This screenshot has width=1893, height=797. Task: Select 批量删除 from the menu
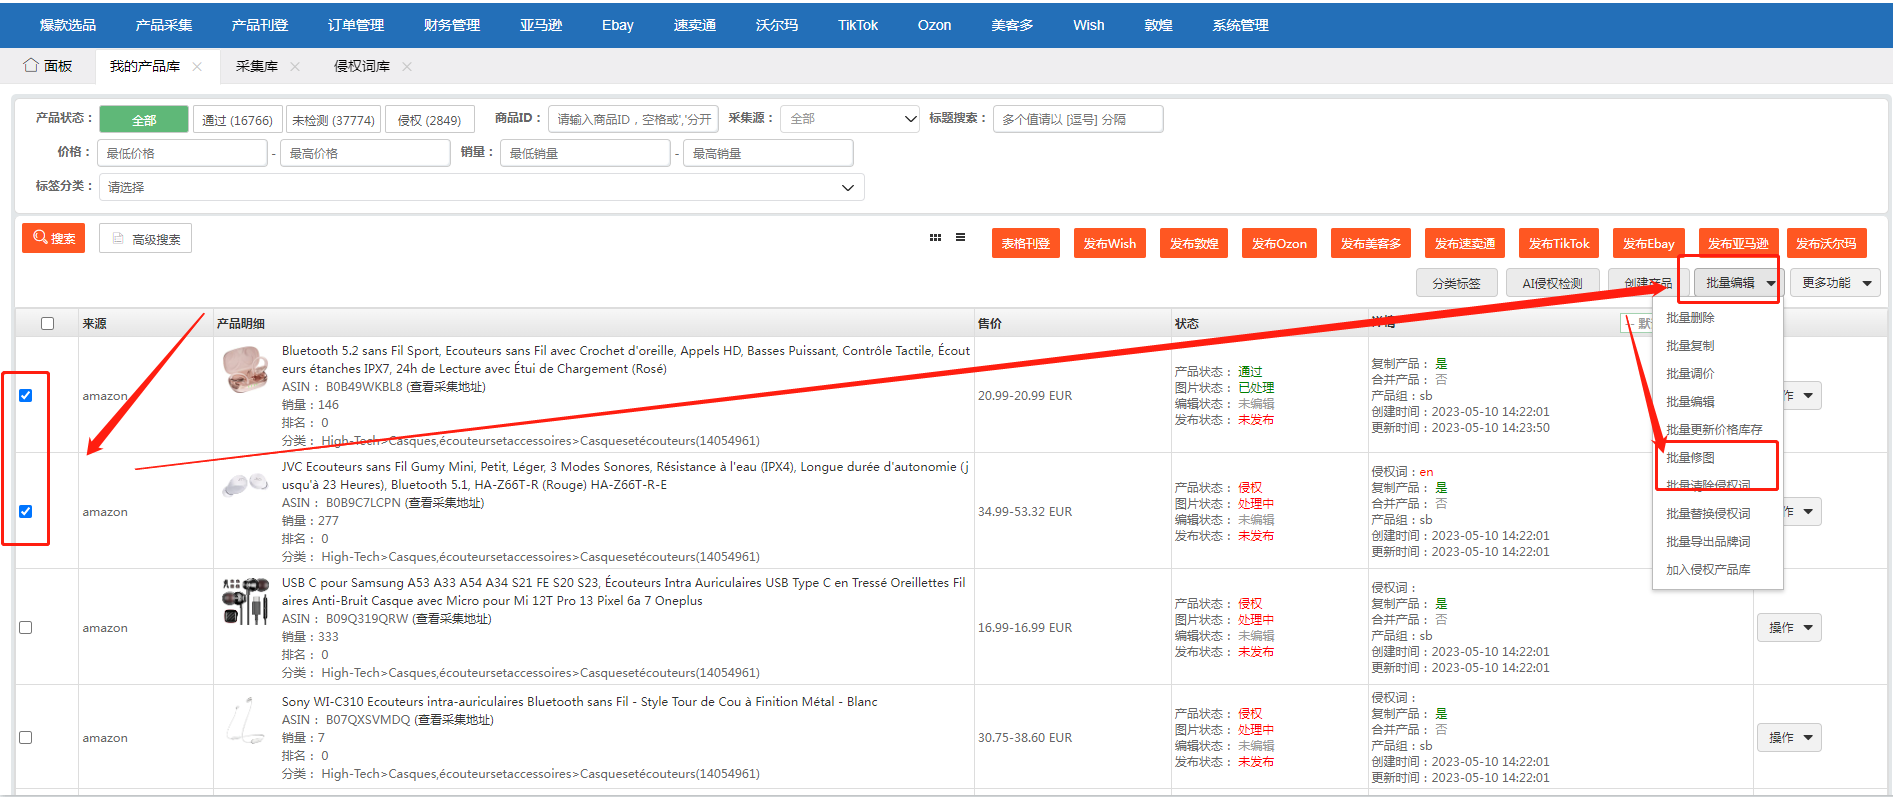tap(1690, 317)
